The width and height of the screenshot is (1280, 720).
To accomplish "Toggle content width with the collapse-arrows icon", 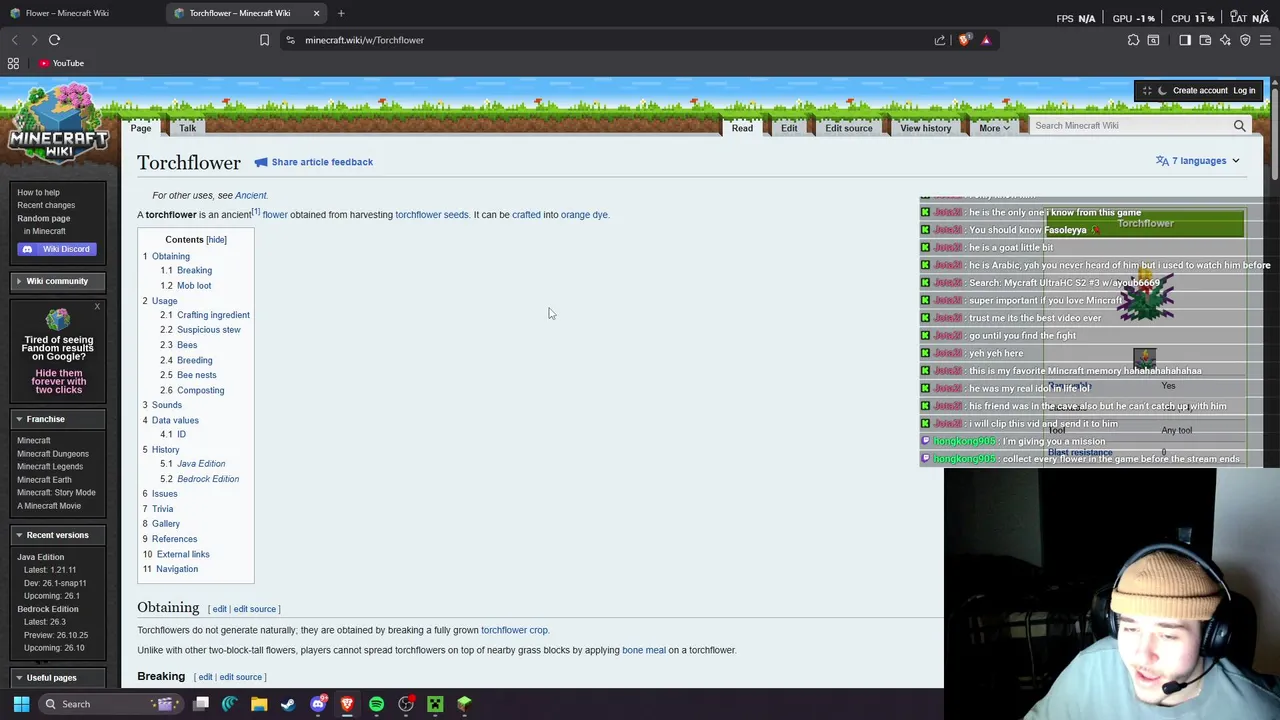I will click(1147, 91).
